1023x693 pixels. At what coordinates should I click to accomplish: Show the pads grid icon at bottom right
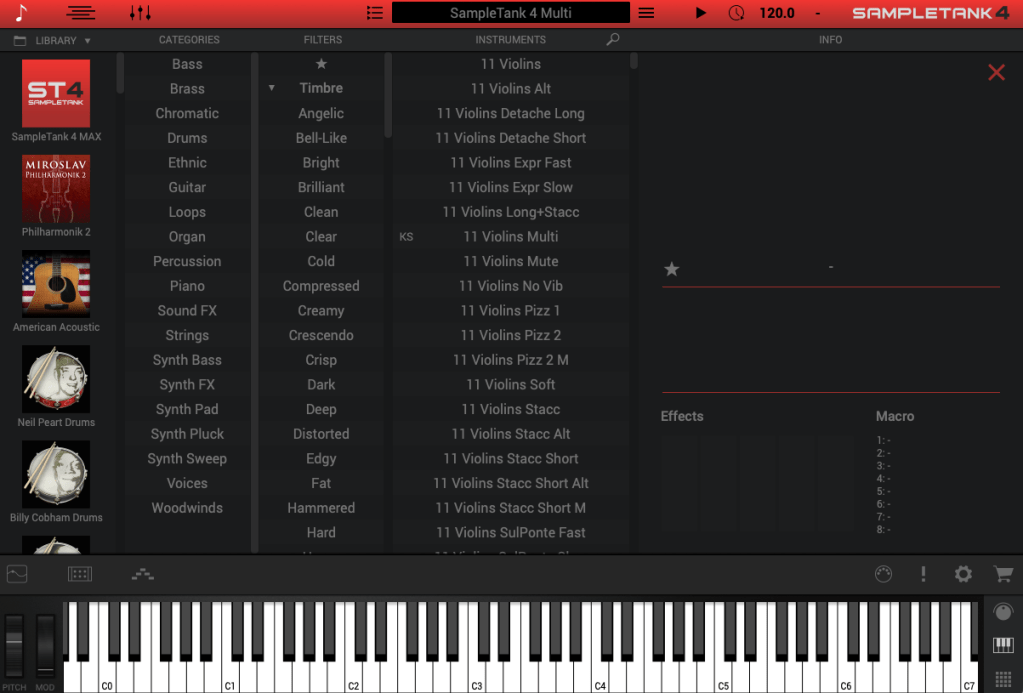[x=1003, y=679]
